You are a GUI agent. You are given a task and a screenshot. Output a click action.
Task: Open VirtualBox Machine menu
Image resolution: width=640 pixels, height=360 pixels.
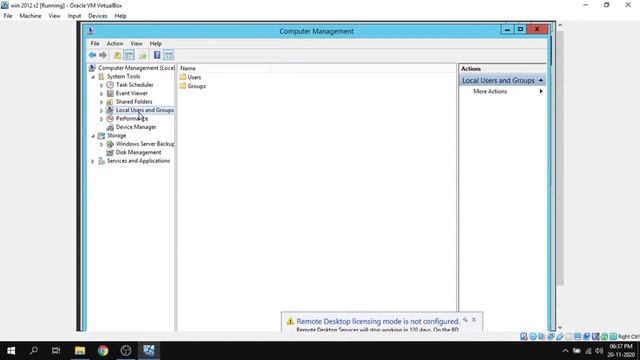(30, 16)
